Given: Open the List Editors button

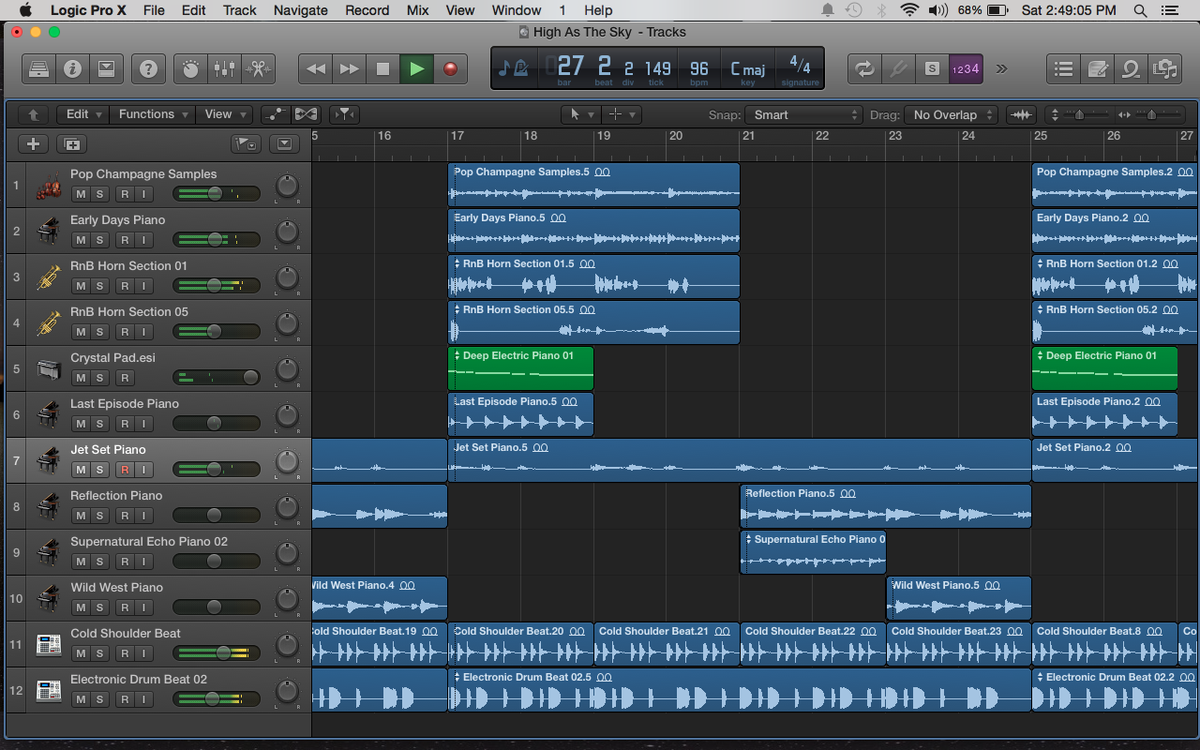Looking at the screenshot, I should click(x=1064, y=69).
